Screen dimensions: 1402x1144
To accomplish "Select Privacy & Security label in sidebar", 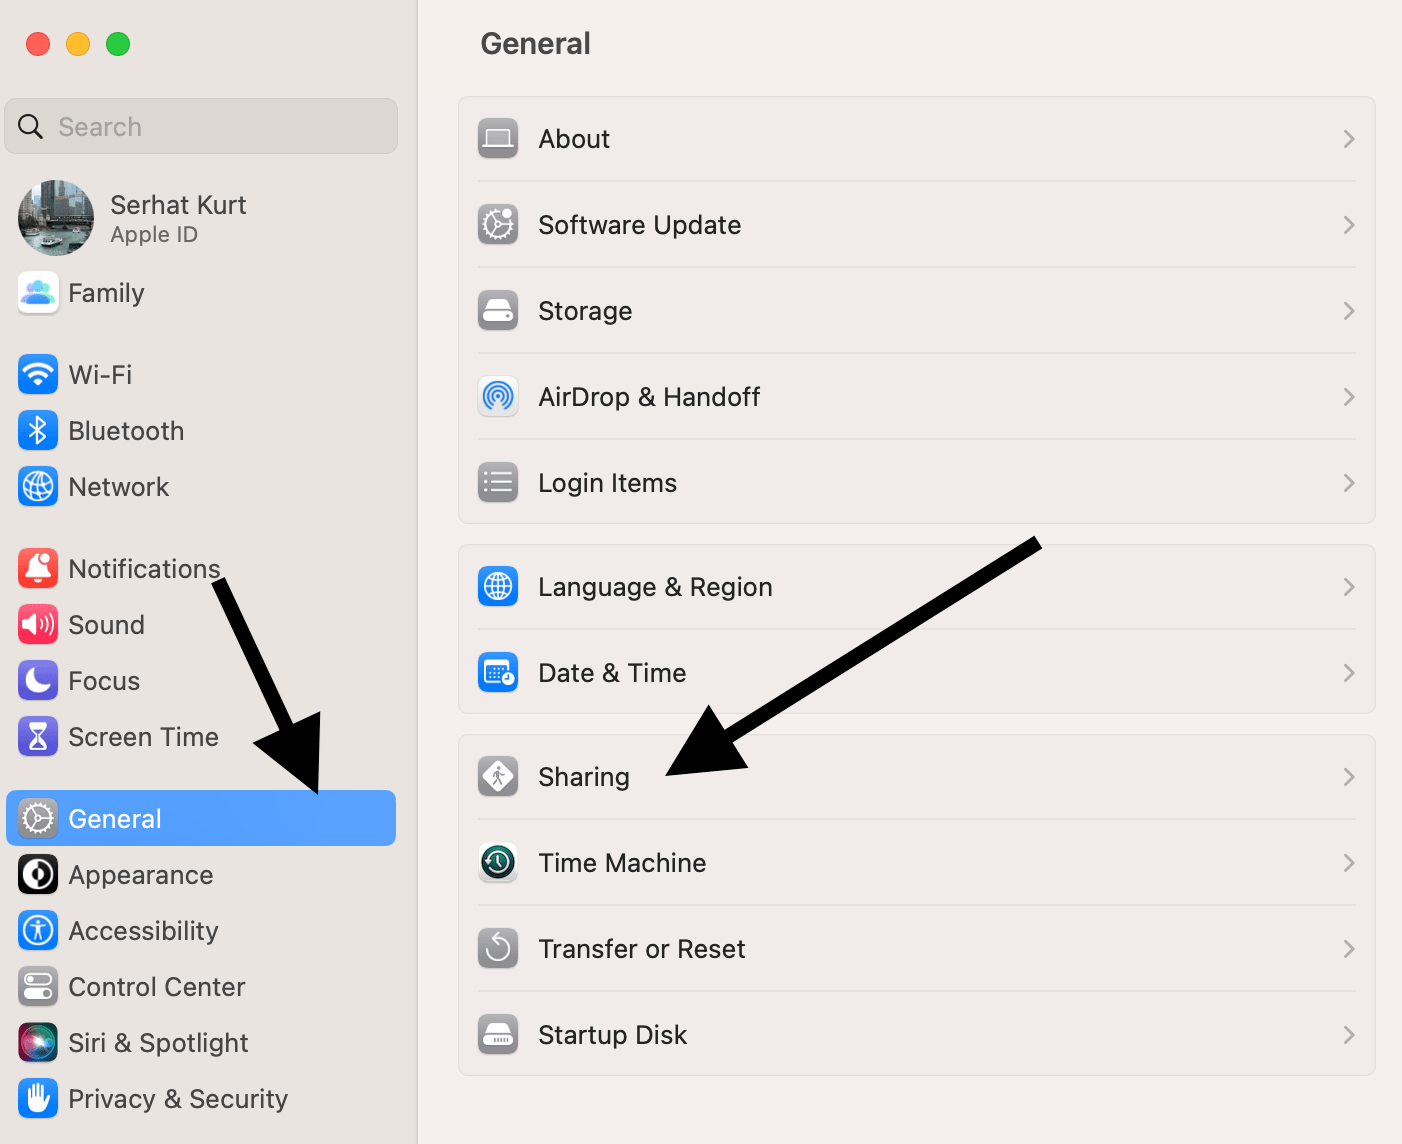I will (x=178, y=1099).
